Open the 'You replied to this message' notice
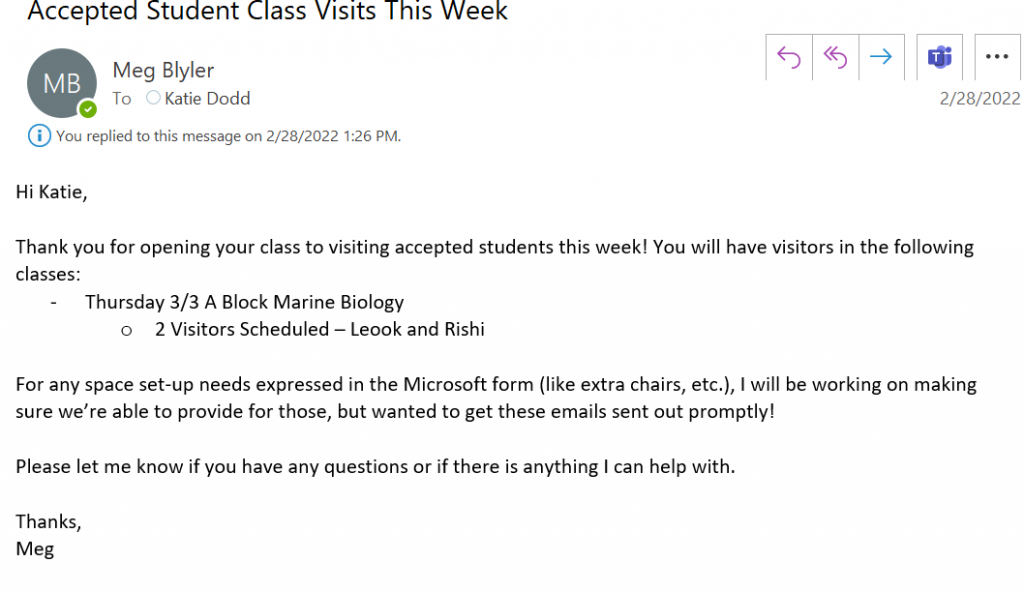The width and height of the screenshot is (1024, 592). pyautogui.click(x=229, y=136)
